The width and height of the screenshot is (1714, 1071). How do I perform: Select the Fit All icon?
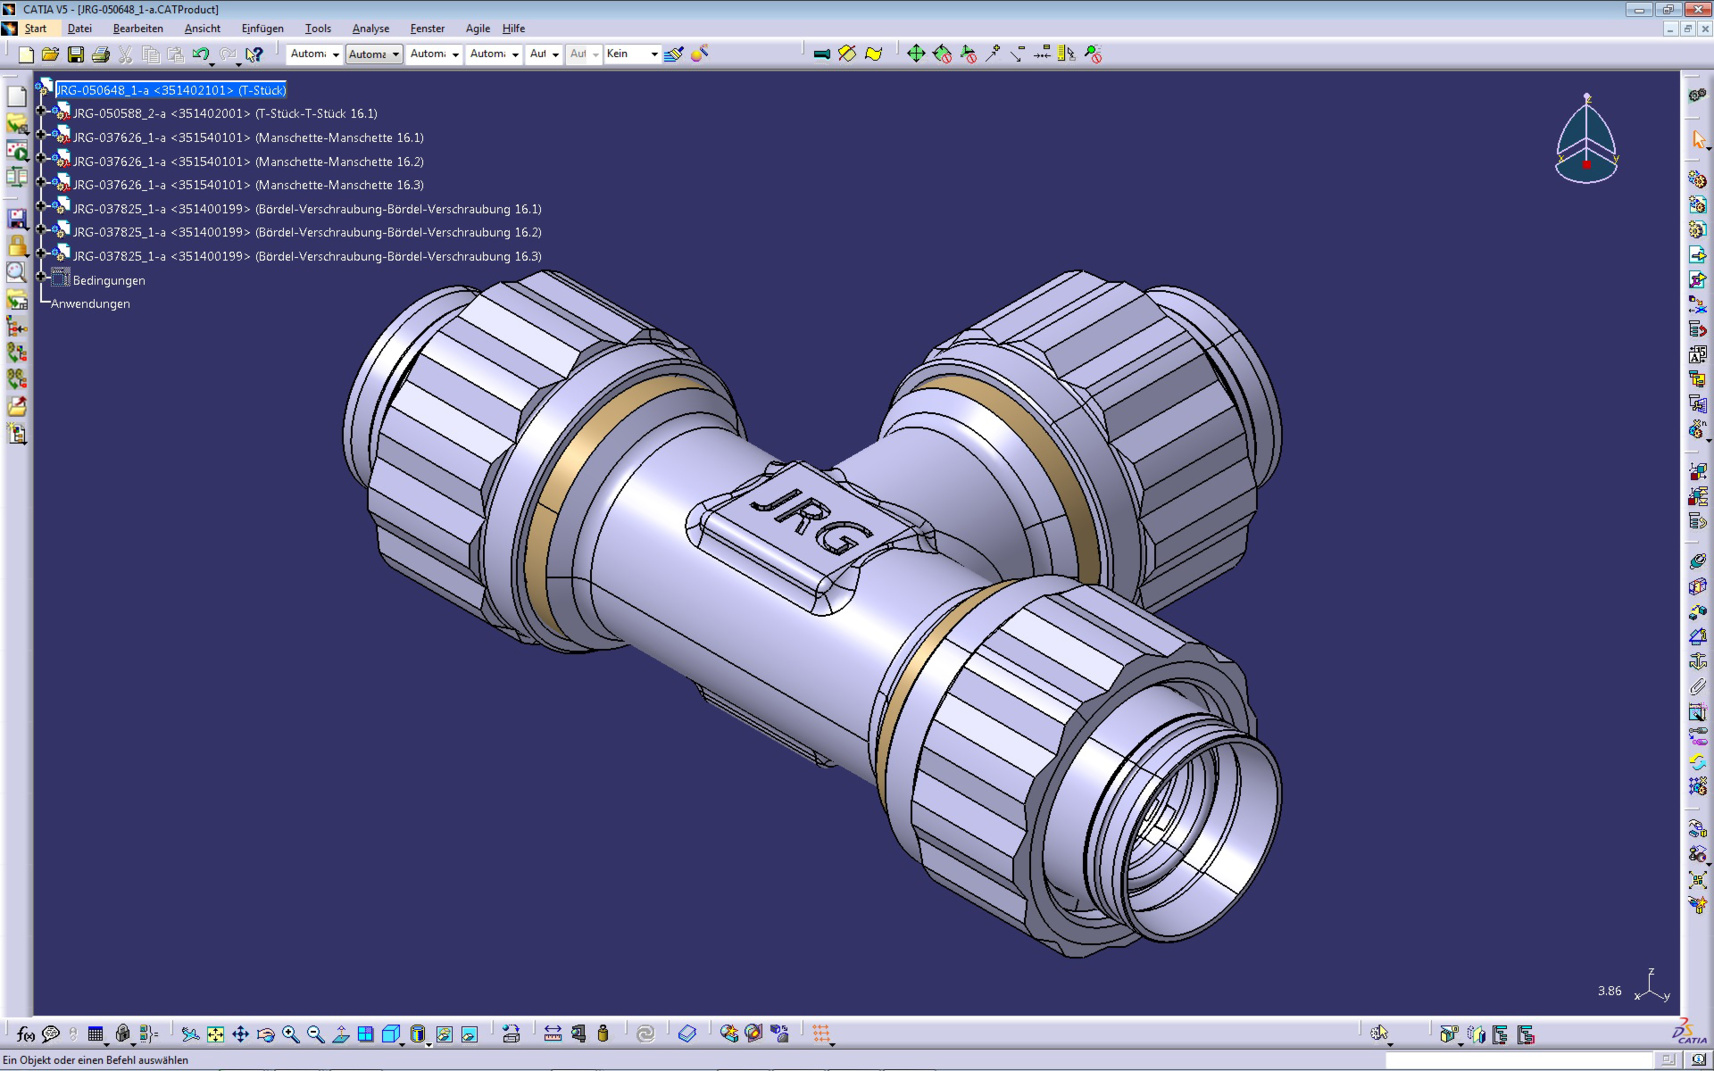click(x=215, y=1033)
